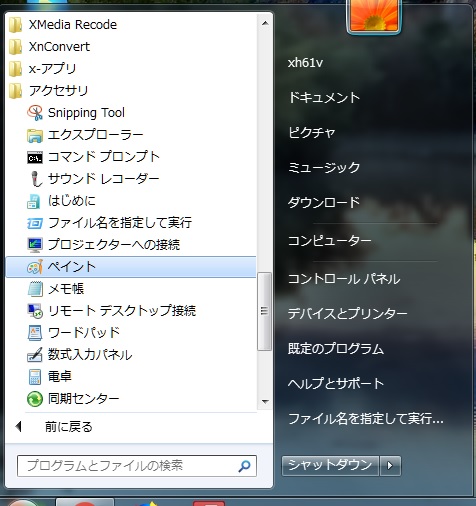This screenshot has width=476, height=506.
Task: Open コントロール パネル
Action: pyautogui.click(x=344, y=279)
